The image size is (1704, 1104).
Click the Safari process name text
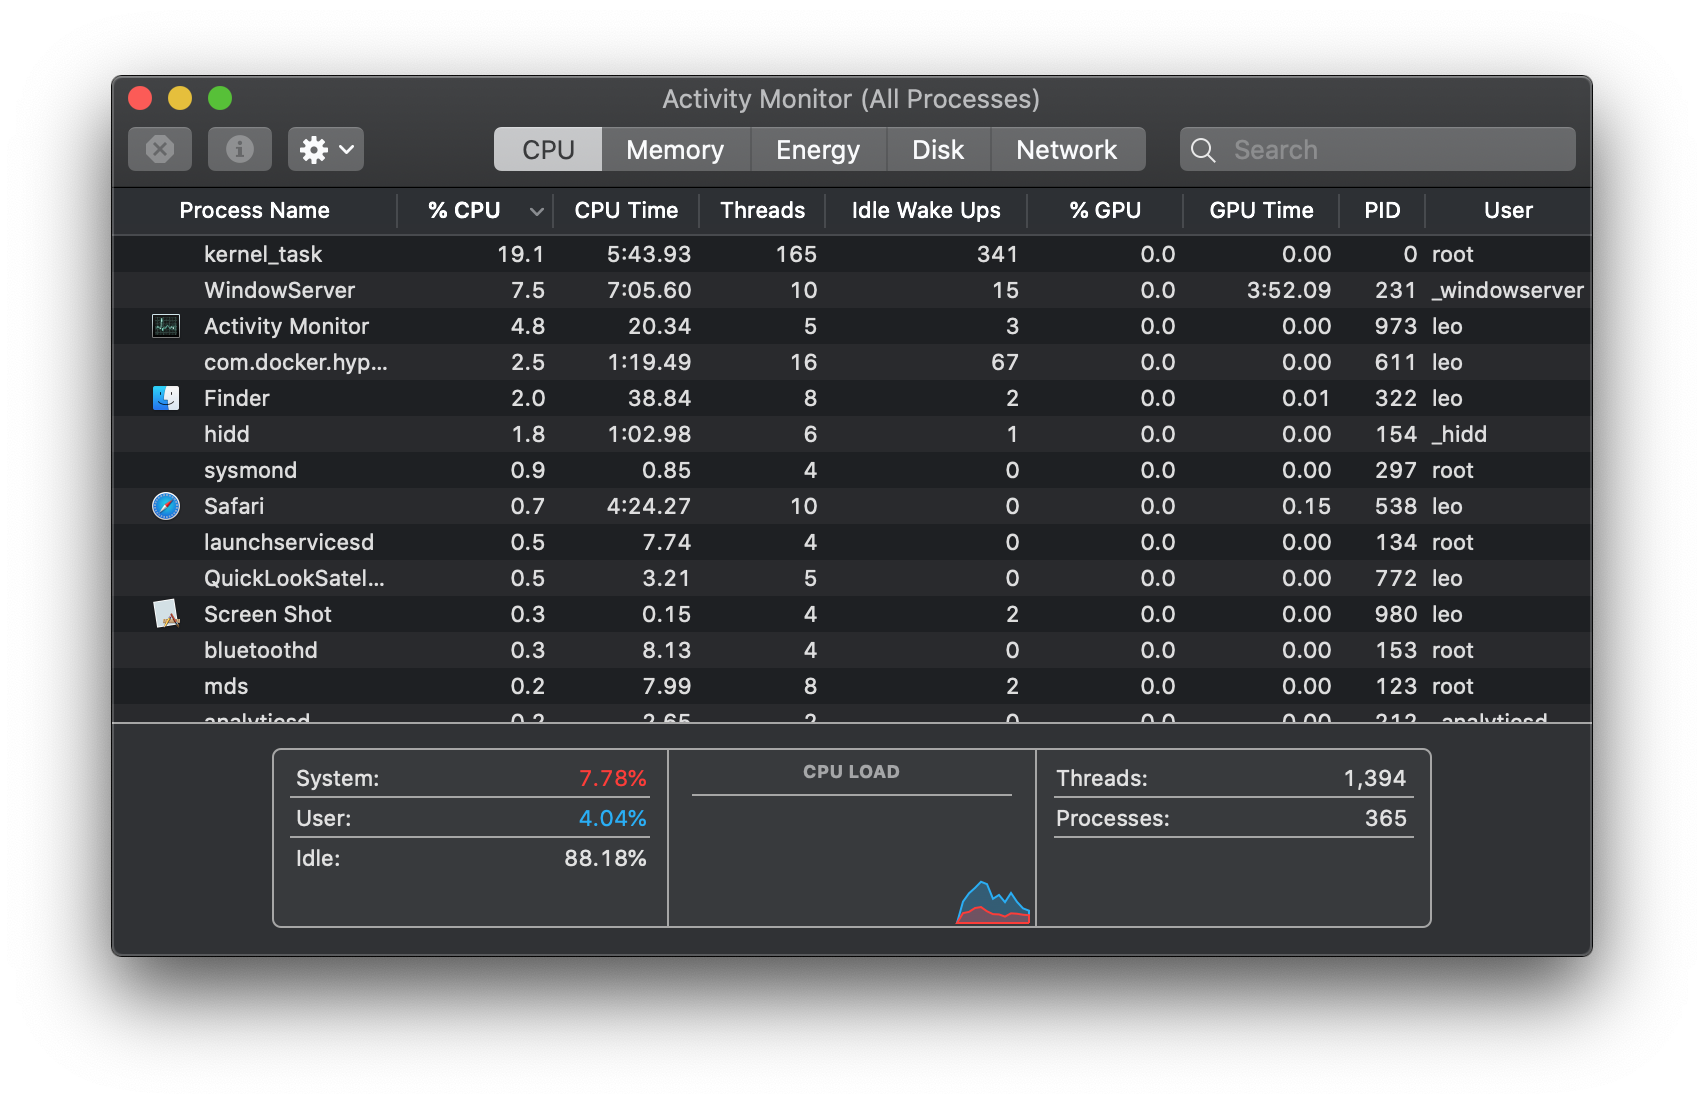pyautogui.click(x=234, y=506)
